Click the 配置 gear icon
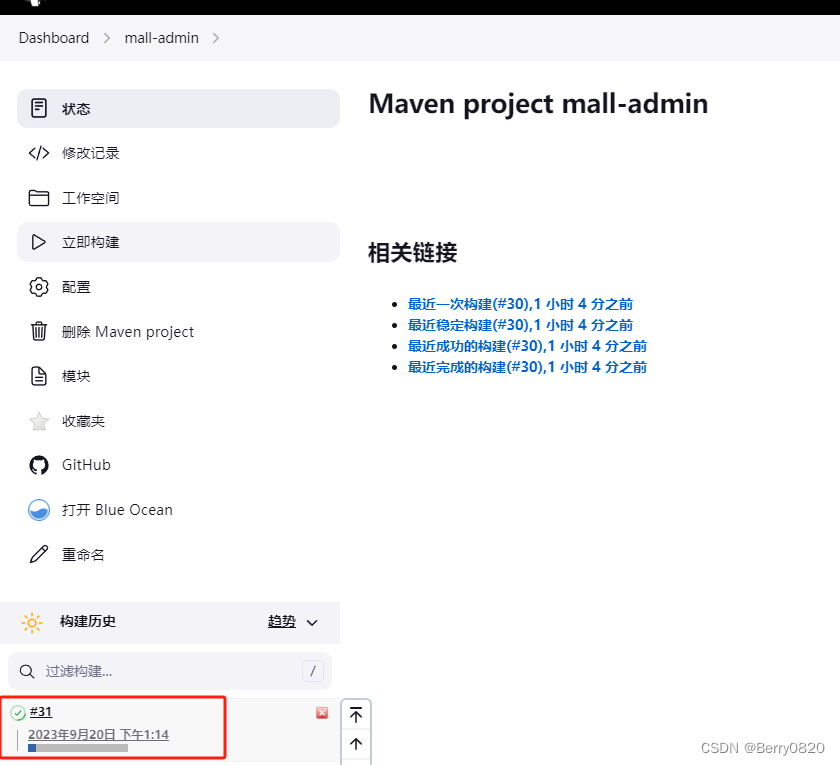The image size is (840, 765). click(x=39, y=287)
